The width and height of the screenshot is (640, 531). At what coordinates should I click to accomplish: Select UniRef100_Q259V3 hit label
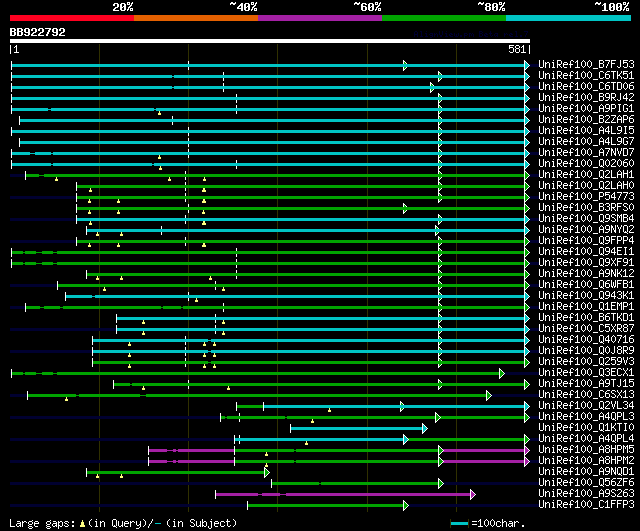[x=586, y=362]
